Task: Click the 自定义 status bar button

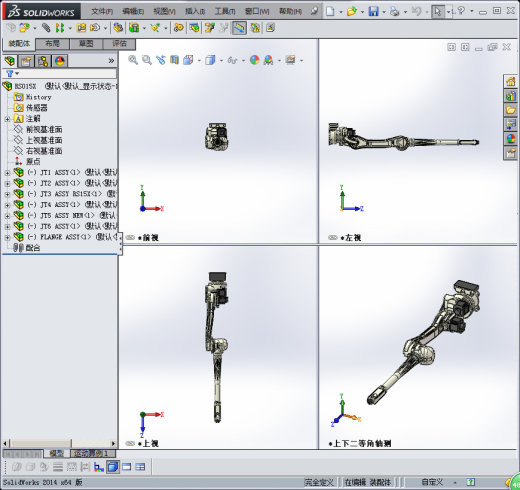Action: (432, 482)
